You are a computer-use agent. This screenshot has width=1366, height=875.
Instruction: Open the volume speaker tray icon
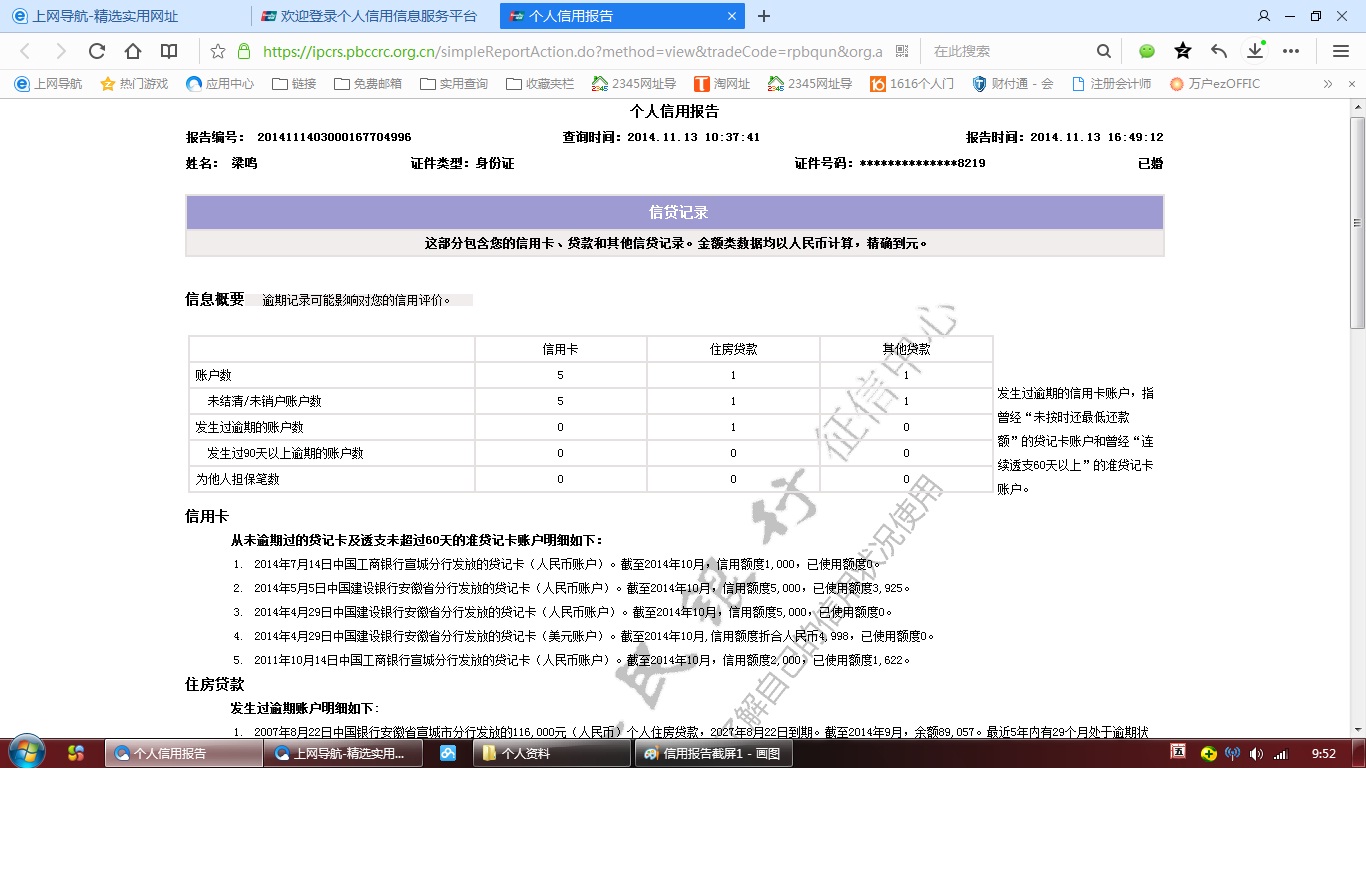[1256, 754]
